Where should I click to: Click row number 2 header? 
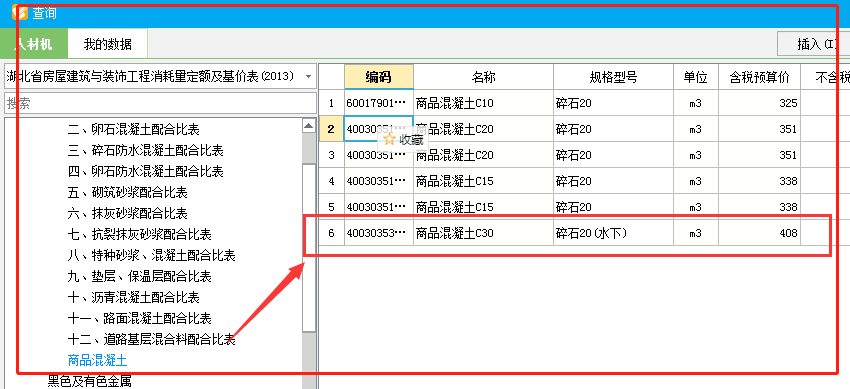(x=331, y=129)
